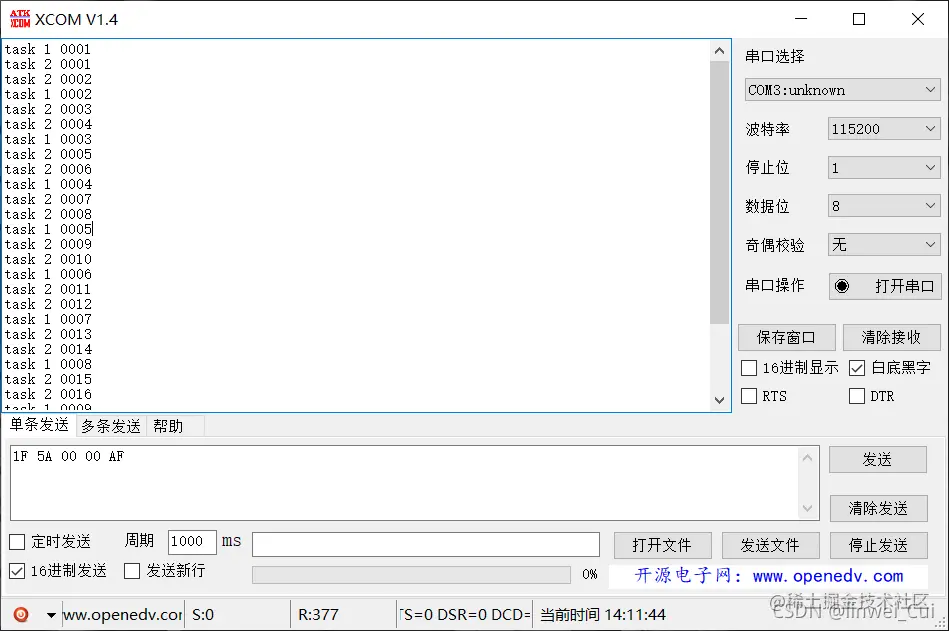Enable the DTR checkbox
Image resolution: width=949 pixels, height=631 pixels.
coord(857,396)
